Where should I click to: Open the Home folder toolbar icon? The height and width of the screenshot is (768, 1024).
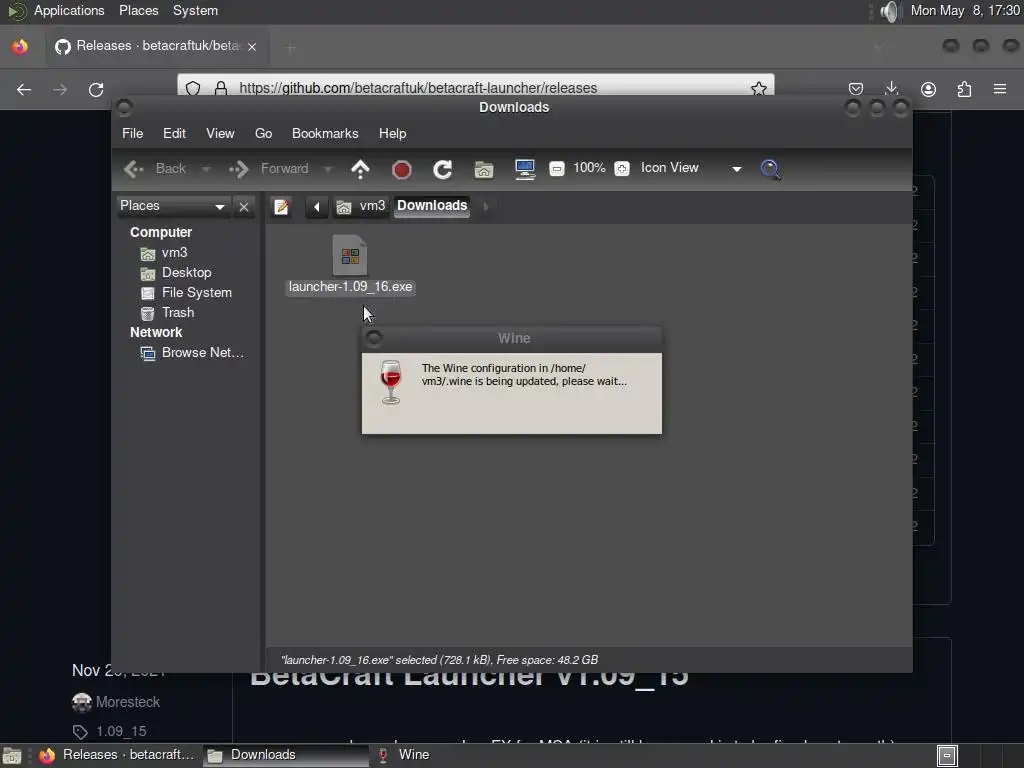(483, 170)
